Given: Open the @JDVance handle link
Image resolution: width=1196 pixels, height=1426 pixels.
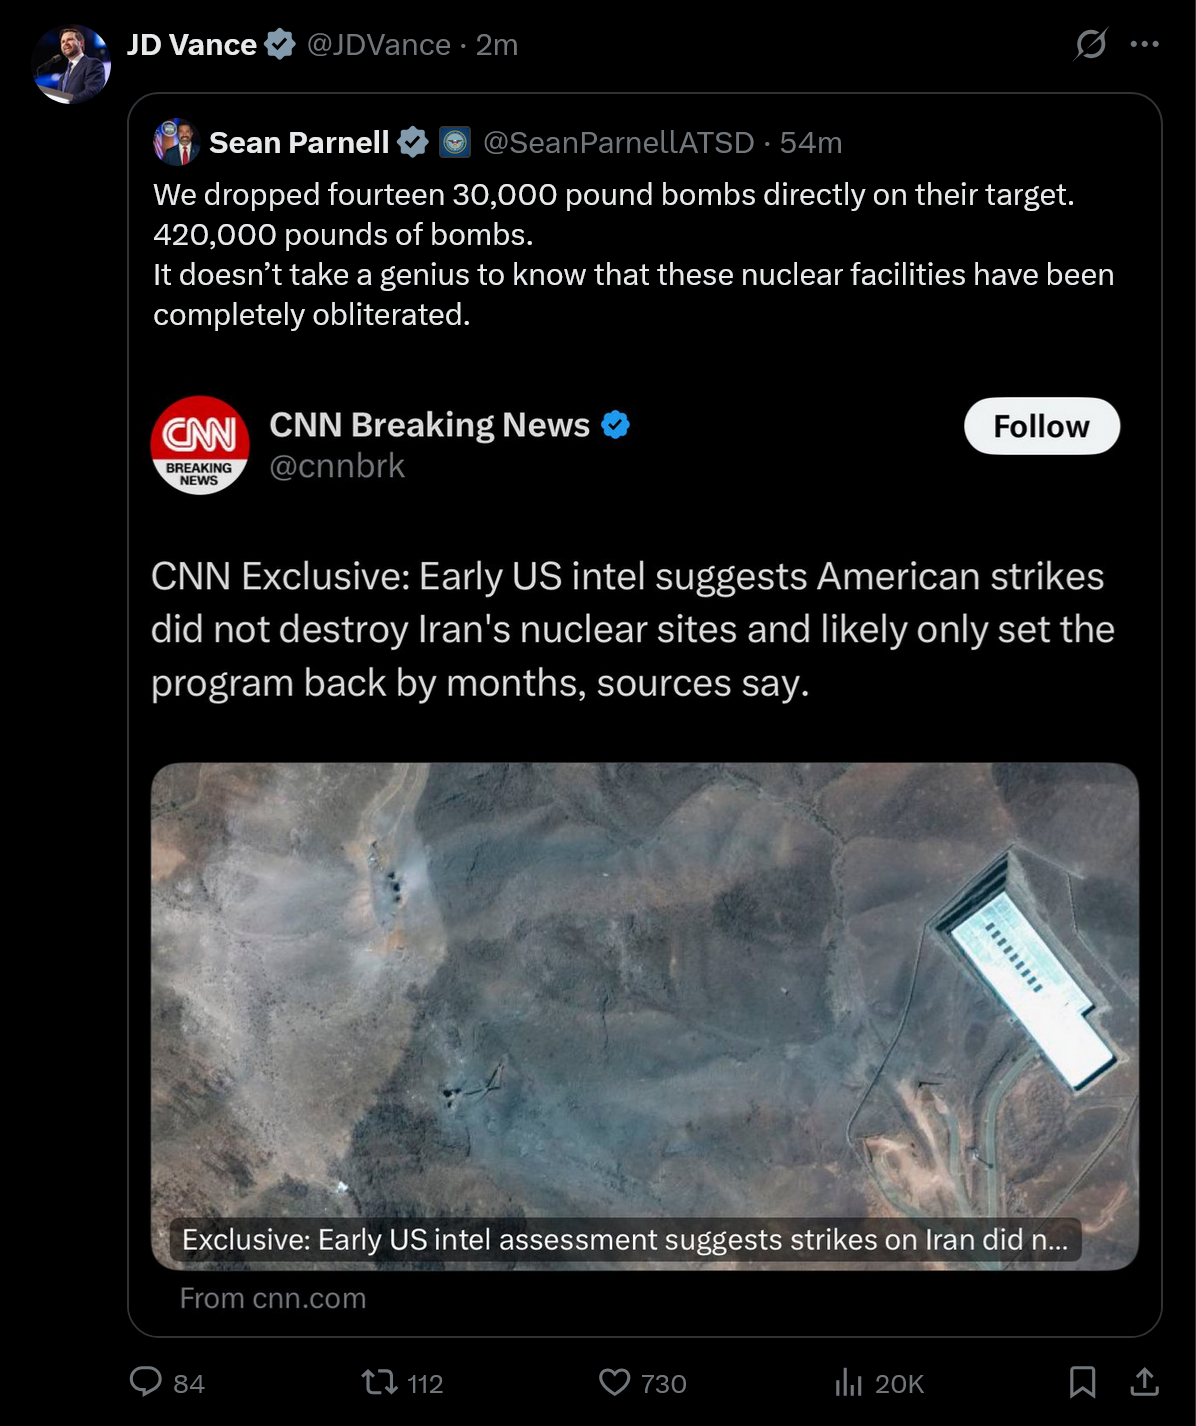Looking at the screenshot, I should [x=378, y=45].
